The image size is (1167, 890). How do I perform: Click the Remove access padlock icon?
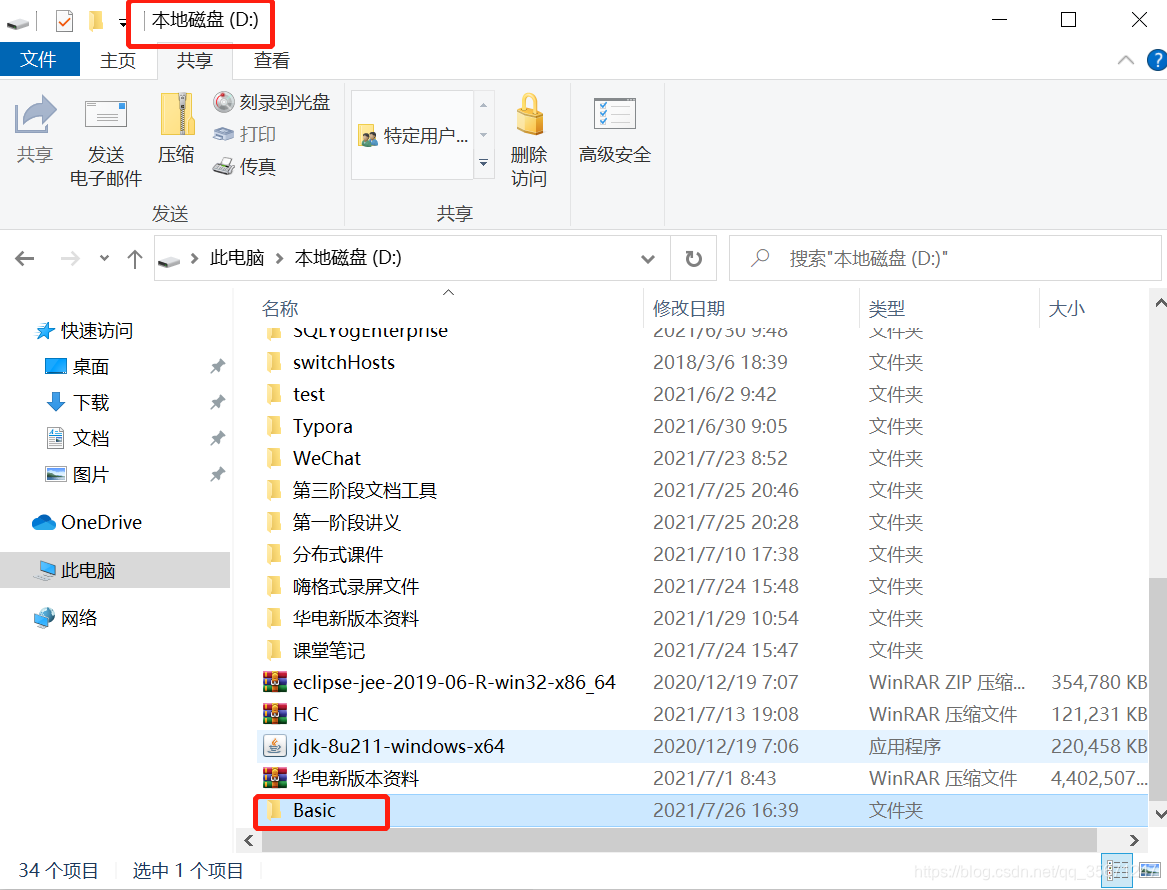[529, 114]
